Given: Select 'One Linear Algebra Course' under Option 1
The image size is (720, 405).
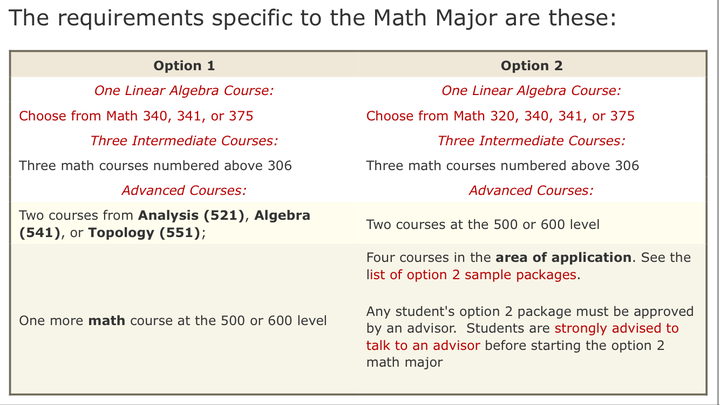Looking at the screenshot, I should (x=184, y=91).
